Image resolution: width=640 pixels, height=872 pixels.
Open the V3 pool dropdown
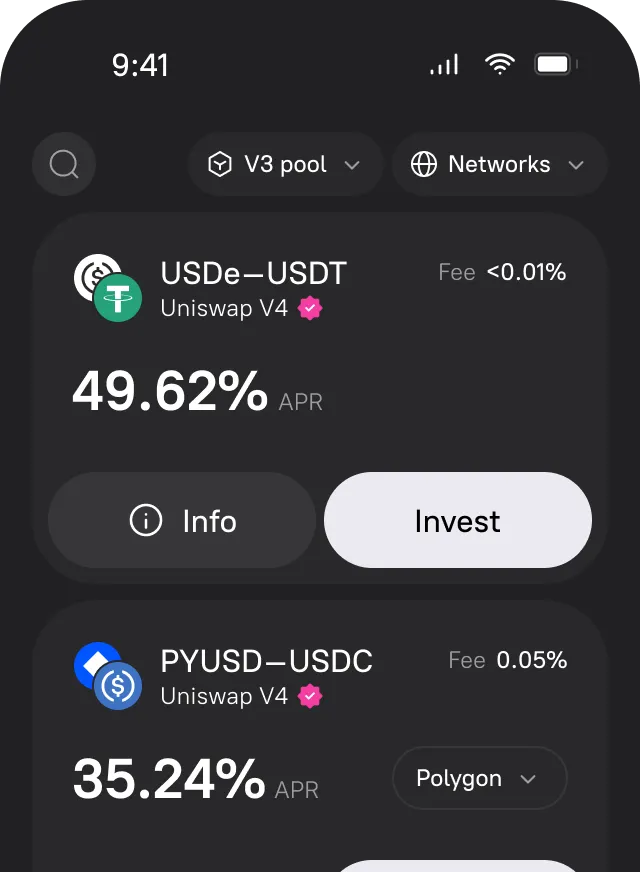(x=285, y=165)
